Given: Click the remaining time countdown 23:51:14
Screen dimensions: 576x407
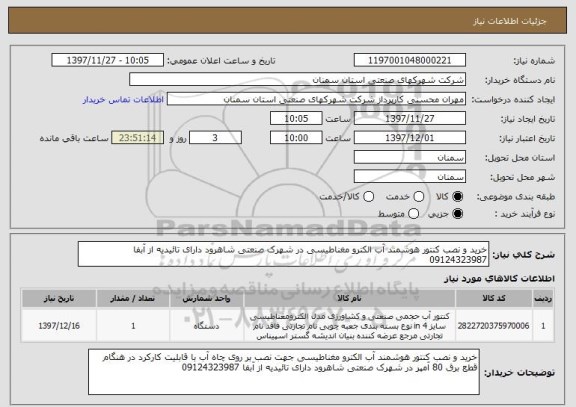Looking at the screenshot, I should point(137,138).
